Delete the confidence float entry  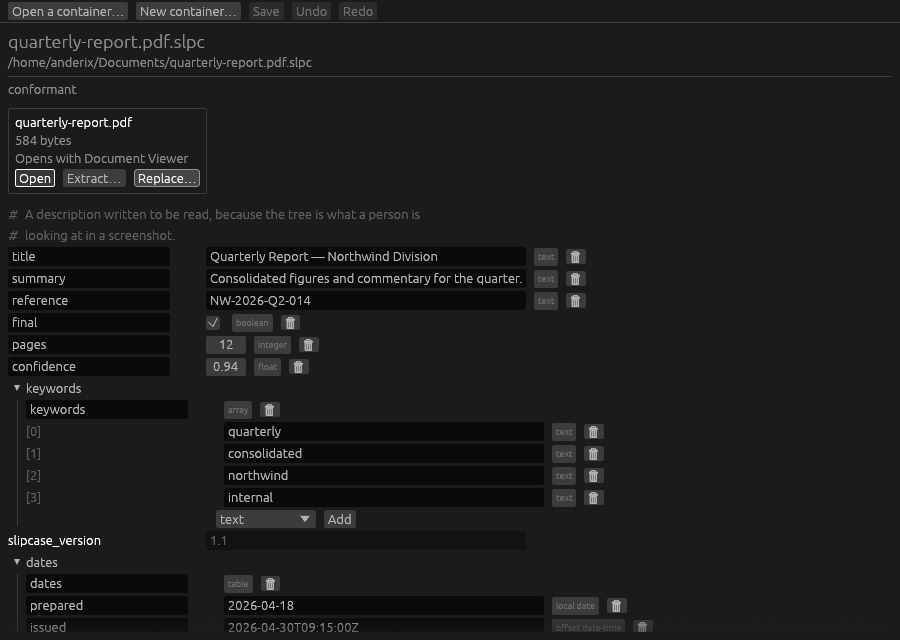coord(298,367)
